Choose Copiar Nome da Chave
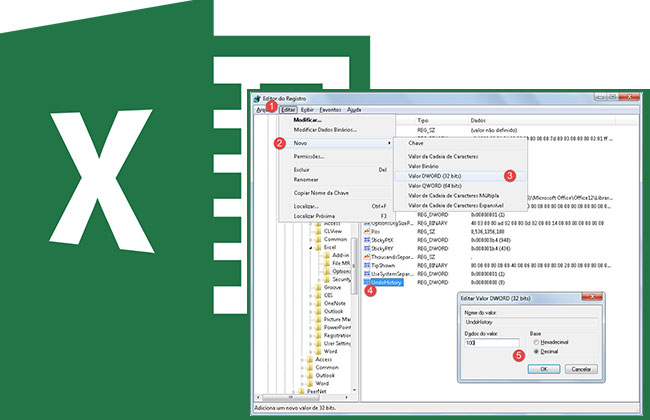Screen dimensions: 650x420 (337, 193)
